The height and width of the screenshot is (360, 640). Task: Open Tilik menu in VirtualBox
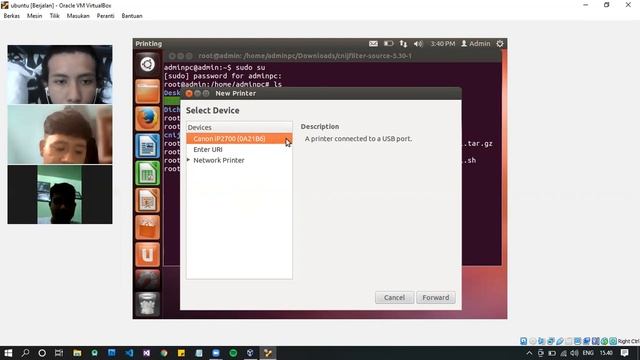[x=55, y=16]
